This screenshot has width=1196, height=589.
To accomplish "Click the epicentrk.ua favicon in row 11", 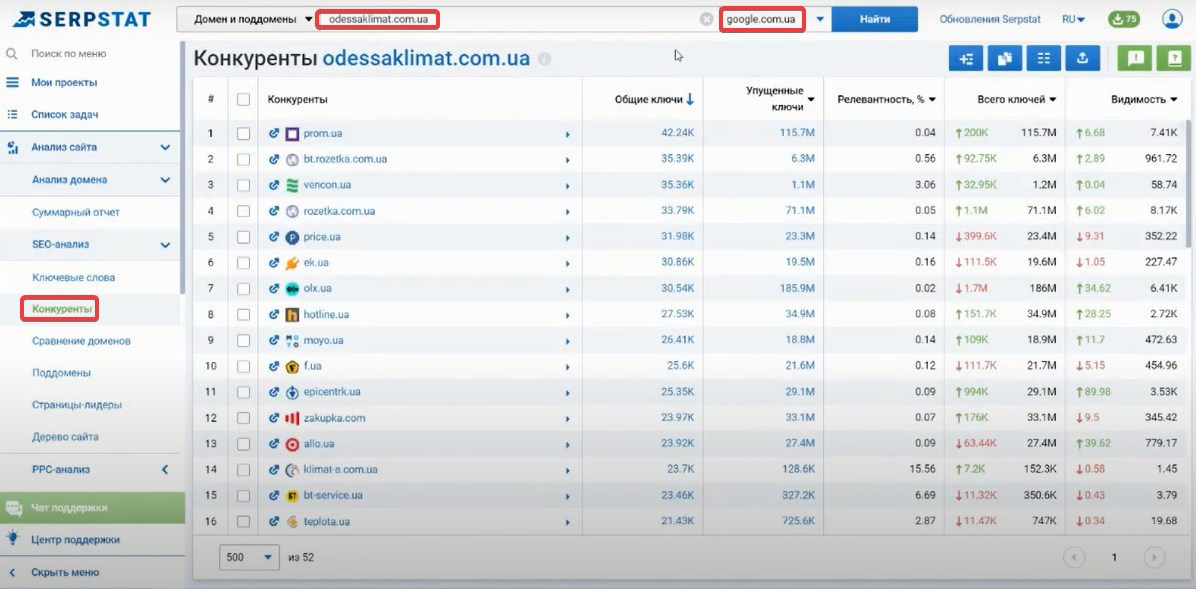I will [292, 392].
